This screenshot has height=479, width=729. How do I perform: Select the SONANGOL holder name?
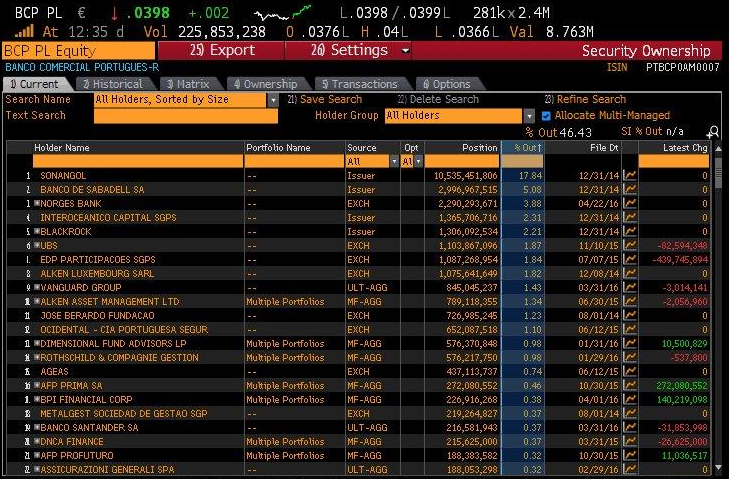coord(63,176)
